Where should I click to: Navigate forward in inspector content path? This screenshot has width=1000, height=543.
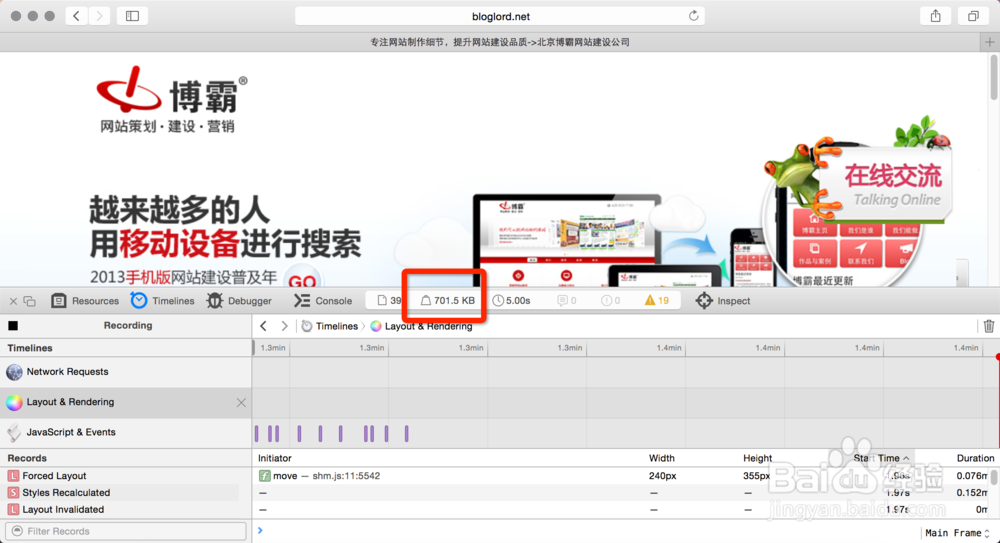(284, 326)
